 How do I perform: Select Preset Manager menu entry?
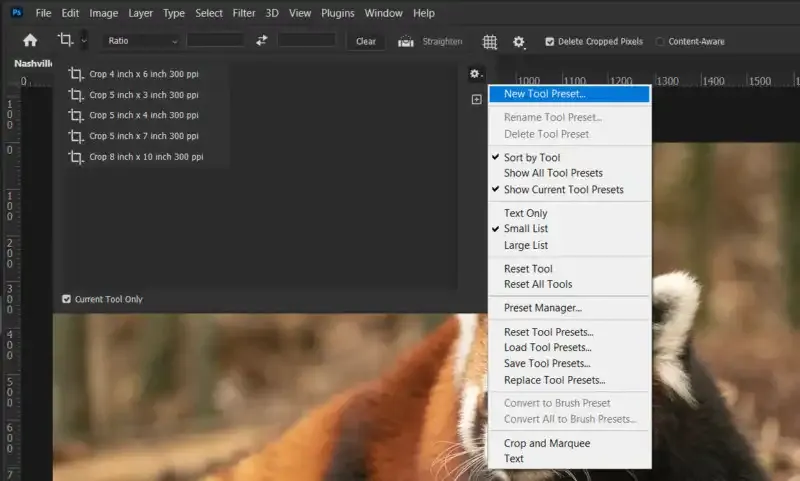pyautogui.click(x=542, y=308)
